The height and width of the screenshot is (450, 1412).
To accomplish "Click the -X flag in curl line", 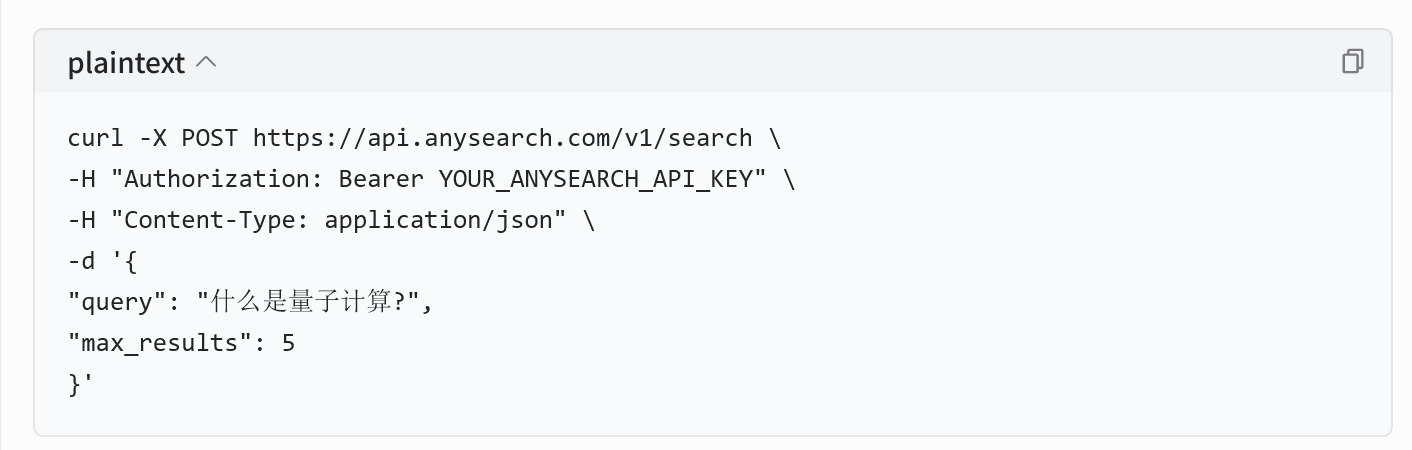I will click(153, 138).
